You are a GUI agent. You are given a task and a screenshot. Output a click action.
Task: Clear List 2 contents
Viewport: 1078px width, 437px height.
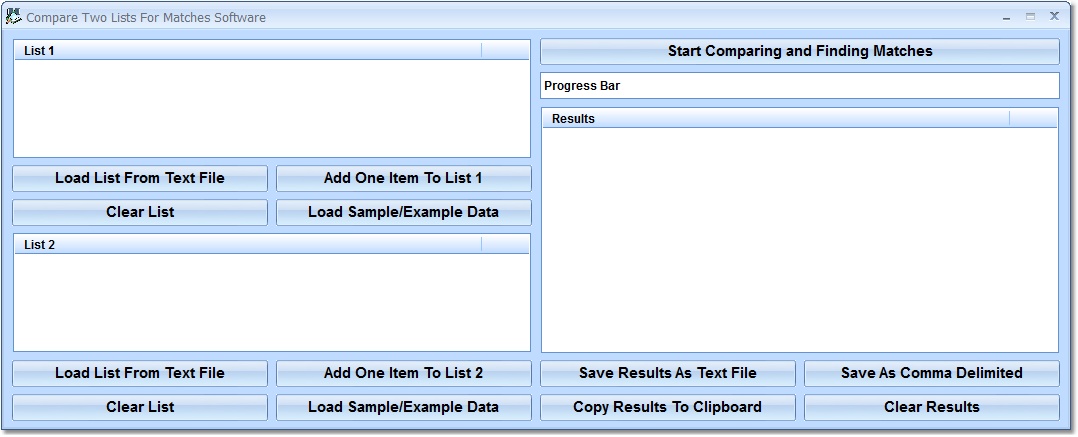click(140, 407)
